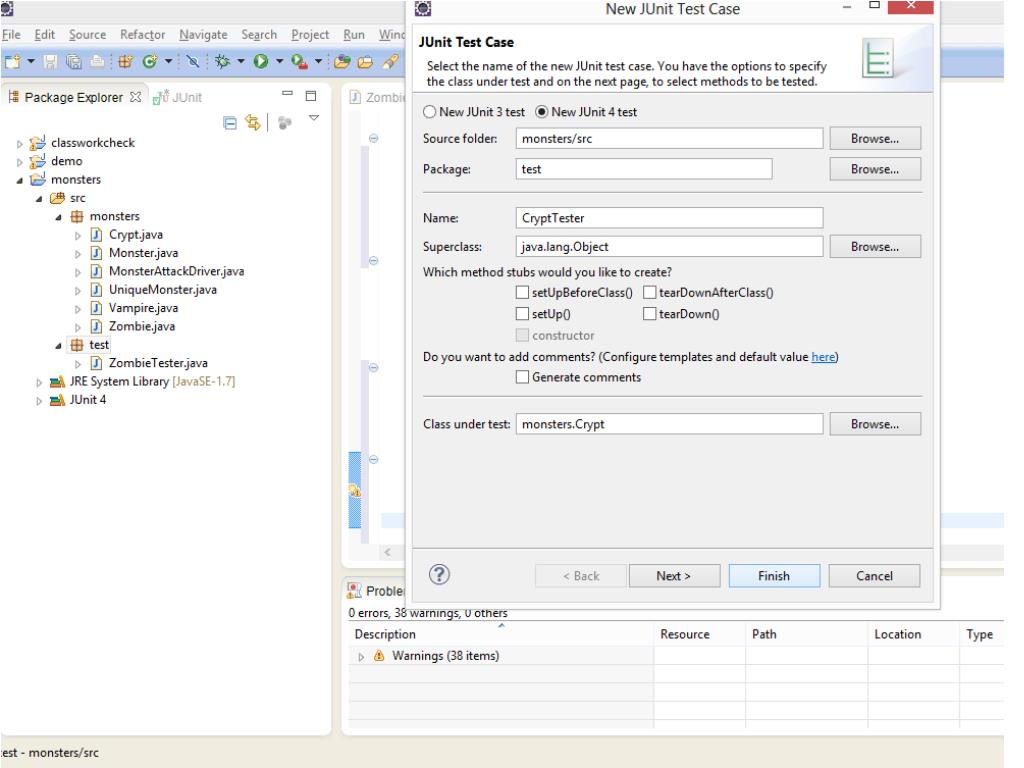Screen dimensions: 1024x768
Task: Click the Print toolbar icon
Action: pos(97,61)
